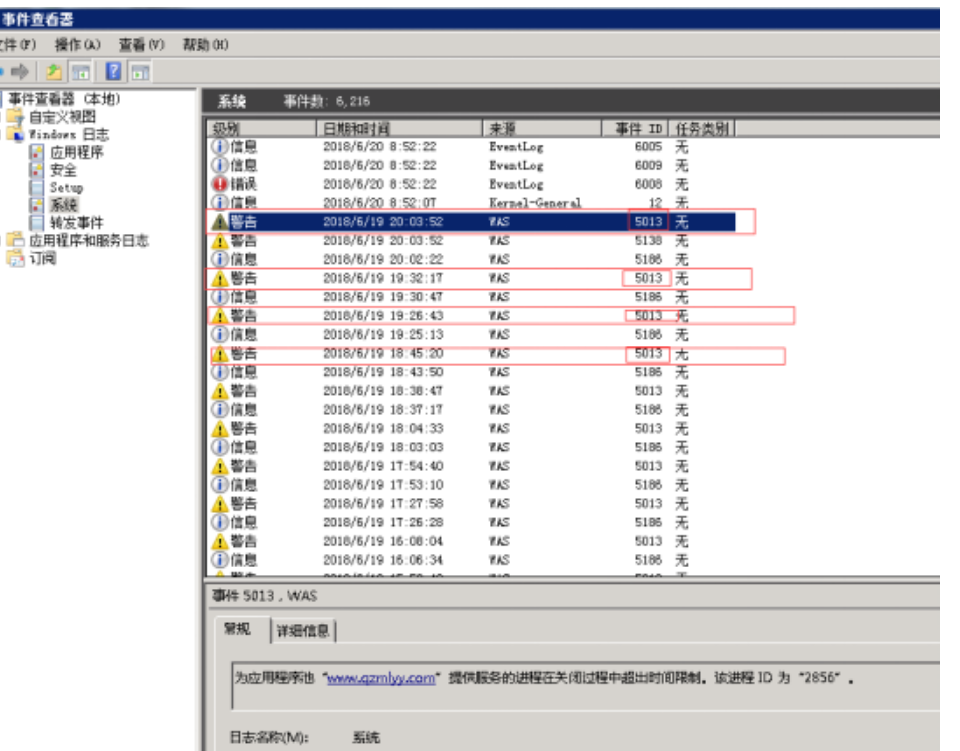Open the 帮助(H) menu

click(205, 45)
